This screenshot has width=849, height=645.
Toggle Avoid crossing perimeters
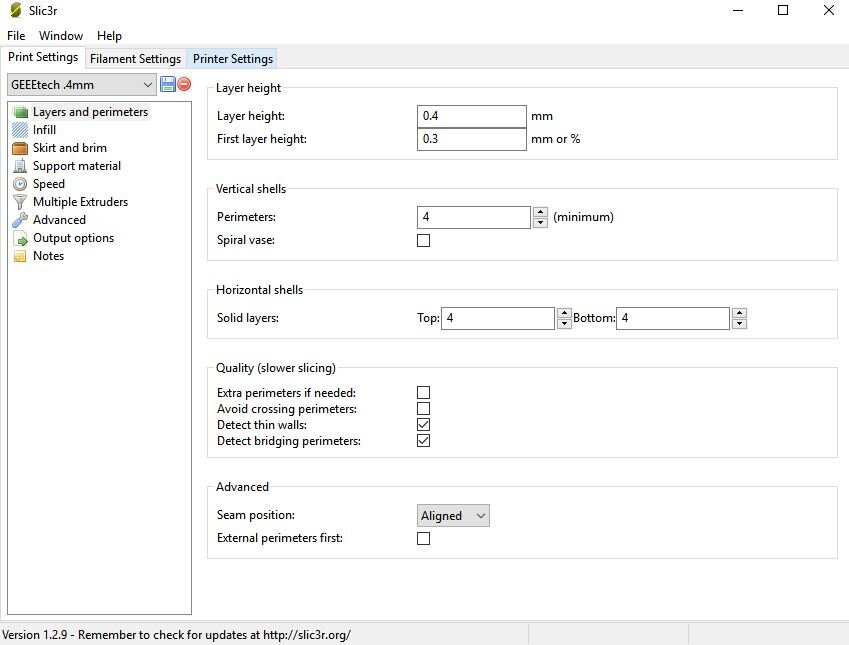pyautogui.click(x=423, y=409)
